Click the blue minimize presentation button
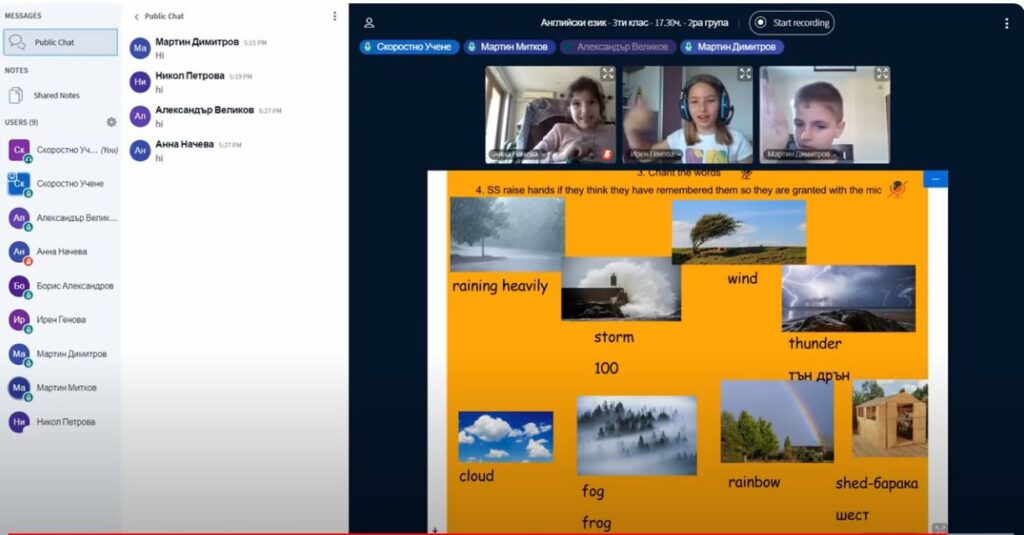This screenshot has height=535, width=1024. (935, 179)
